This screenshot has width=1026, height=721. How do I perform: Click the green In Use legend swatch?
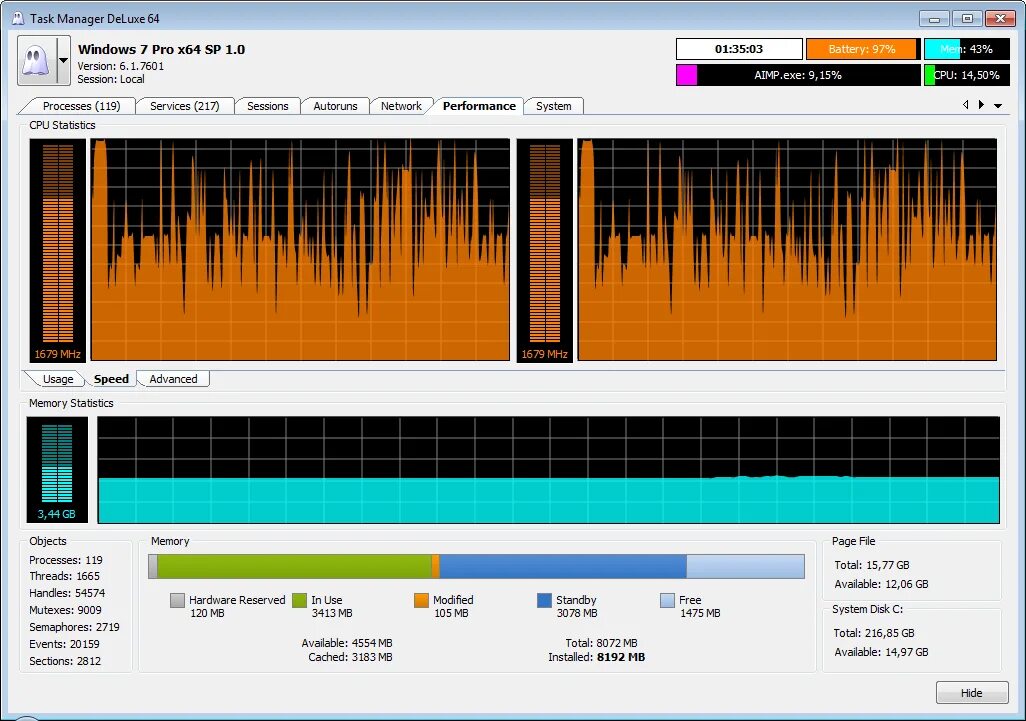(299, 600)
